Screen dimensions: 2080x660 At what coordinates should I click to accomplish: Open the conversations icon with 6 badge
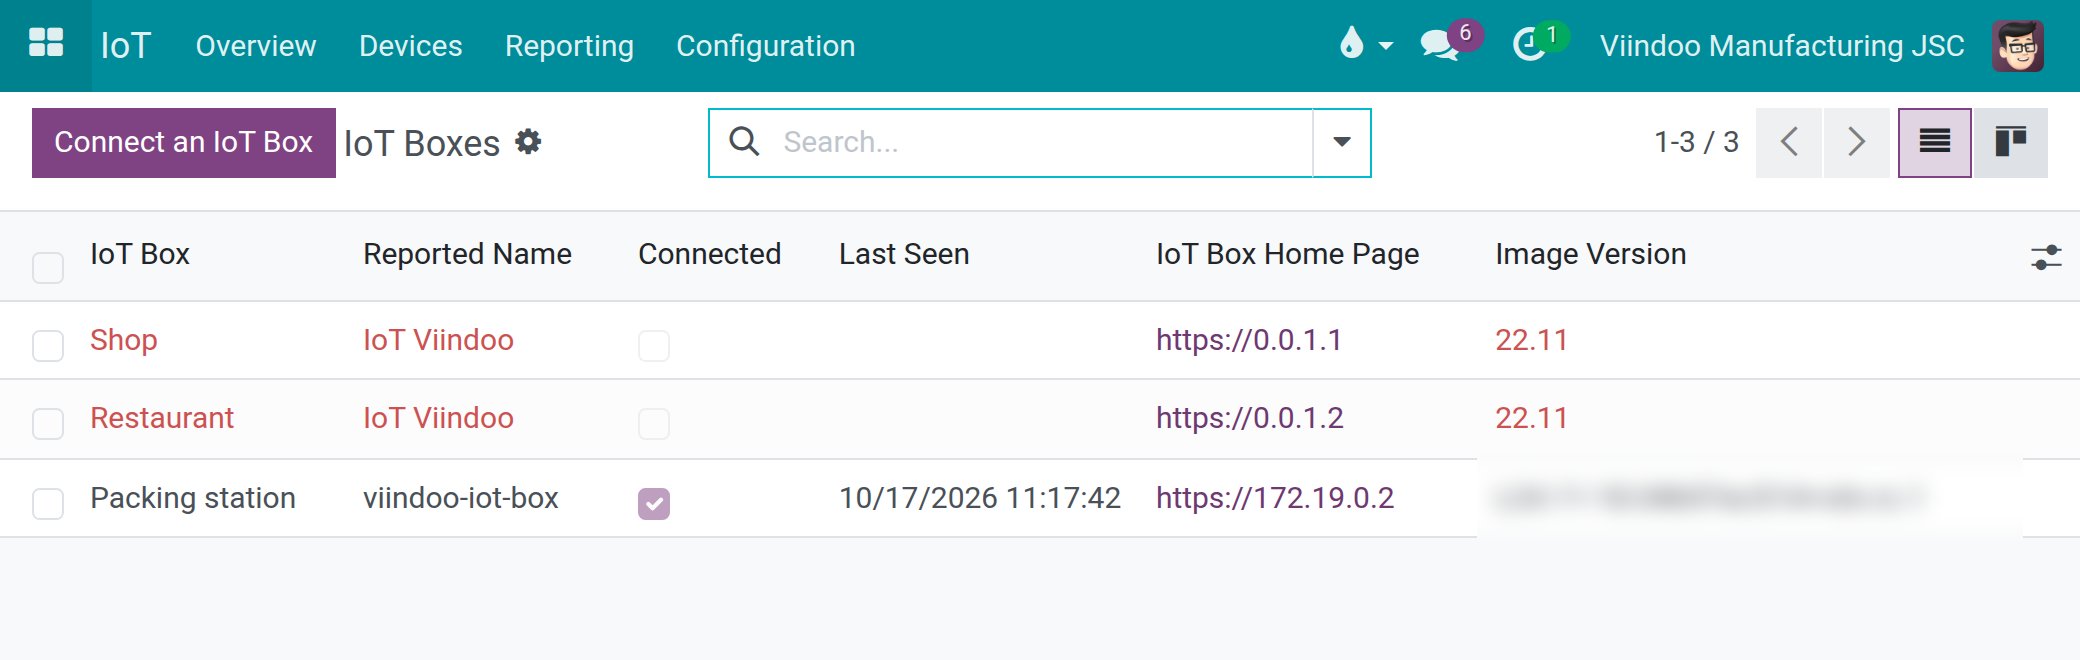(x=1440, y=45)
